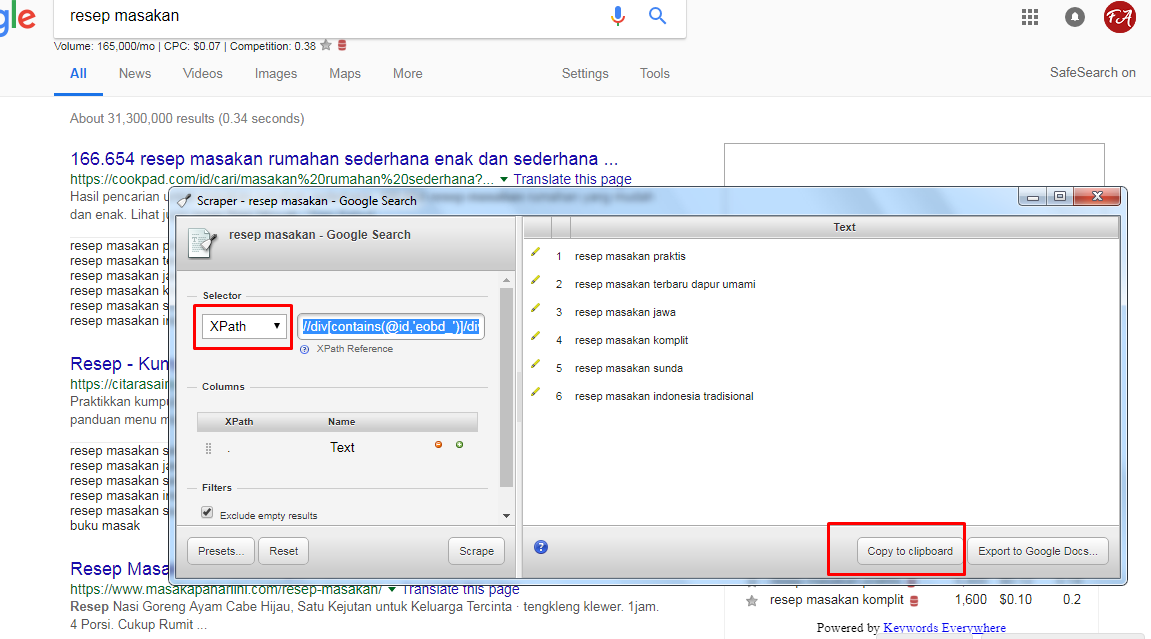This screenshot has width=1151, height=639.
Task: Open Google notifications bell
Action: click(1075, 17)
